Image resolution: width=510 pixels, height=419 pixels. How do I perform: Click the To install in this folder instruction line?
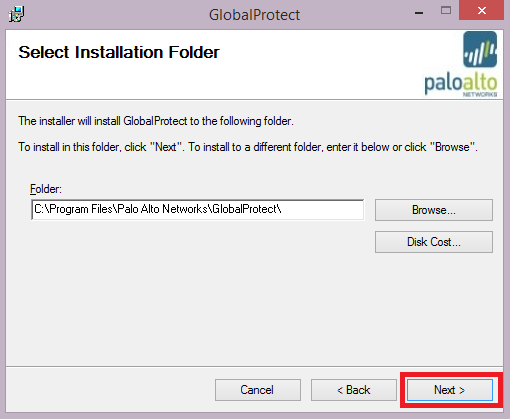tap(248, 147)
